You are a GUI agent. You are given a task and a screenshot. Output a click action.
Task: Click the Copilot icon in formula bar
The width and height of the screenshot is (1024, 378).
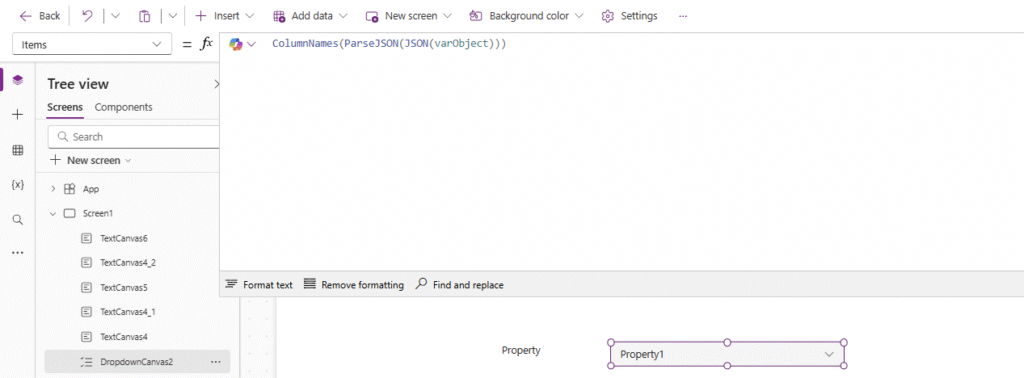tap(236, 44)
